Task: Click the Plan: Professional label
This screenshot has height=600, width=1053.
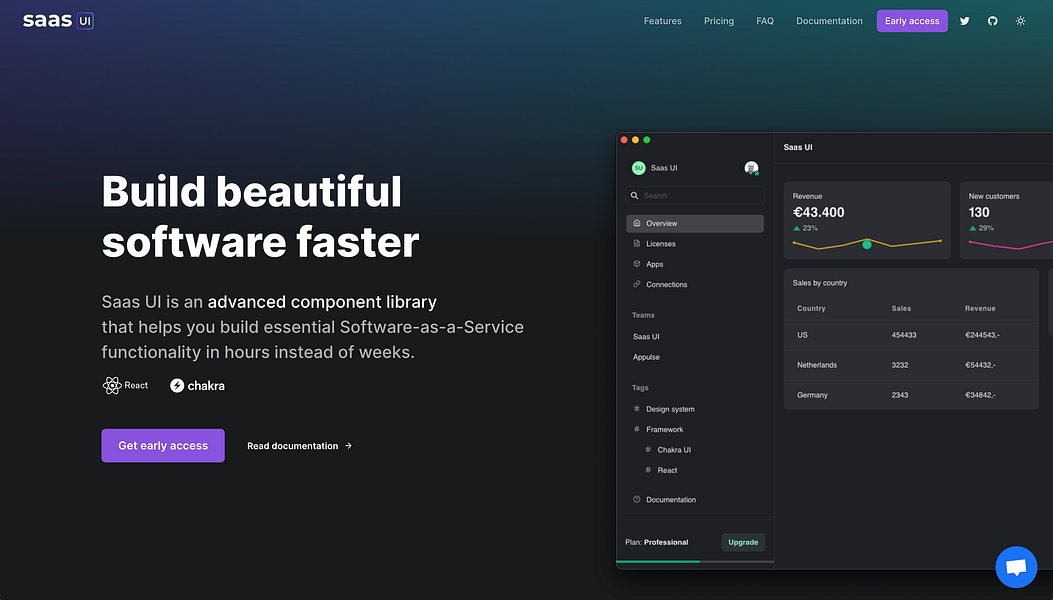Action: (657, 542)
